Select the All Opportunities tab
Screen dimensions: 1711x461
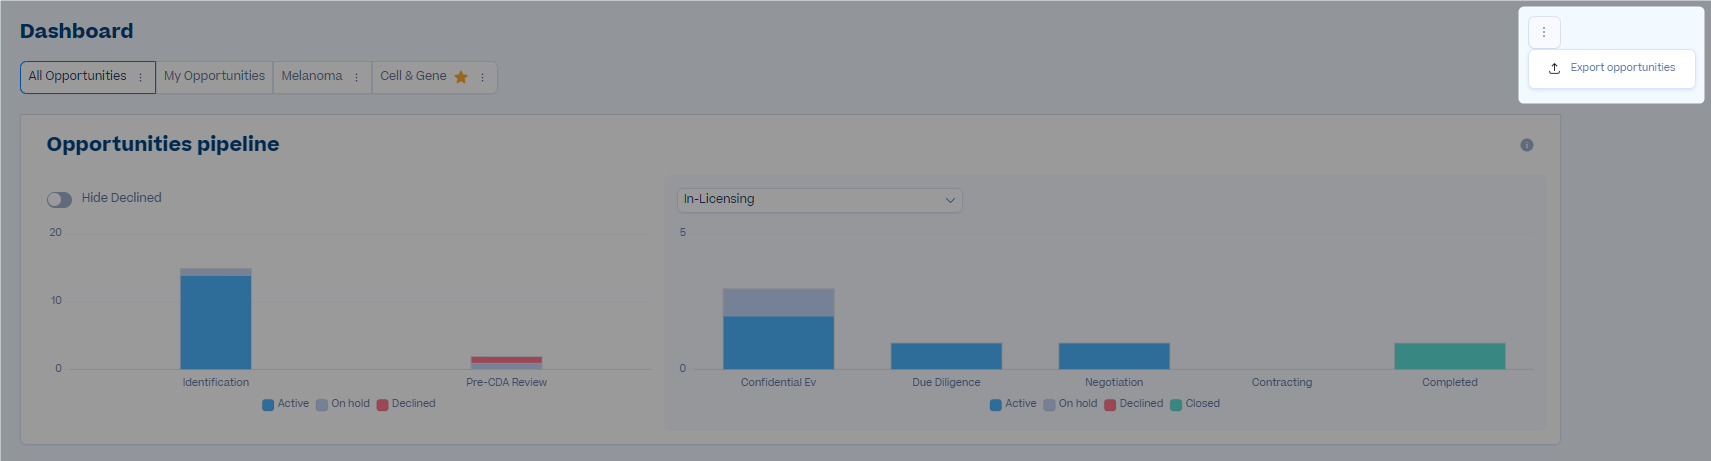(77, 76)
